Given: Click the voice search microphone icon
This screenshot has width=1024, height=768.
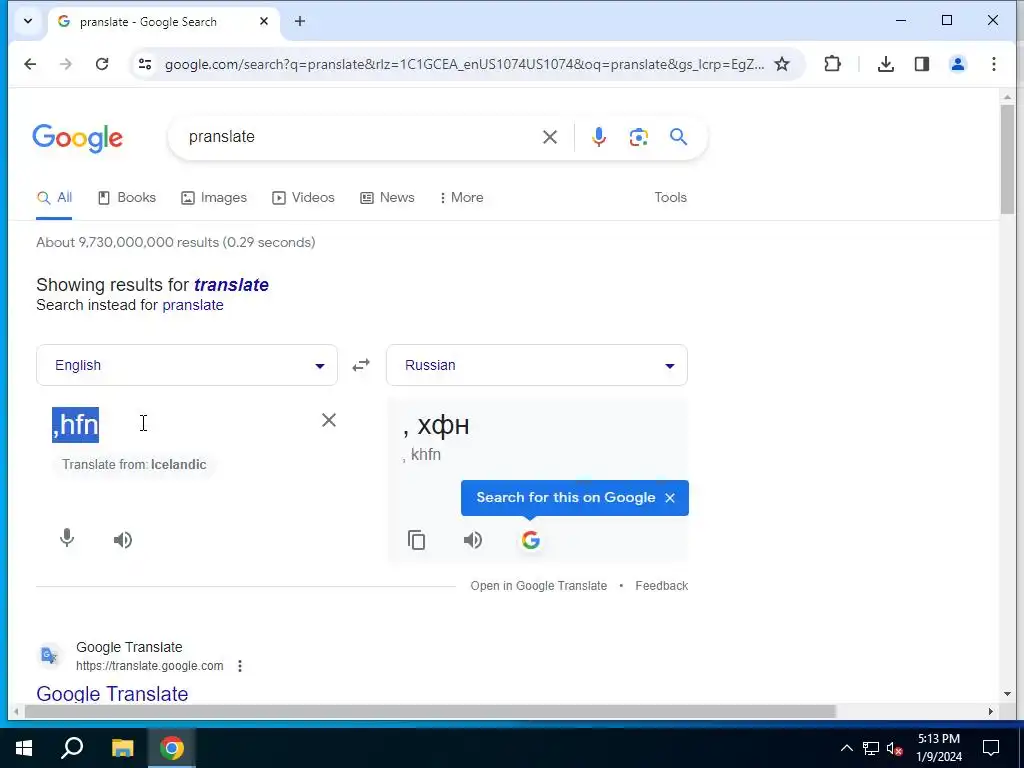Looking at the screenshot, I should coord(598,137).
